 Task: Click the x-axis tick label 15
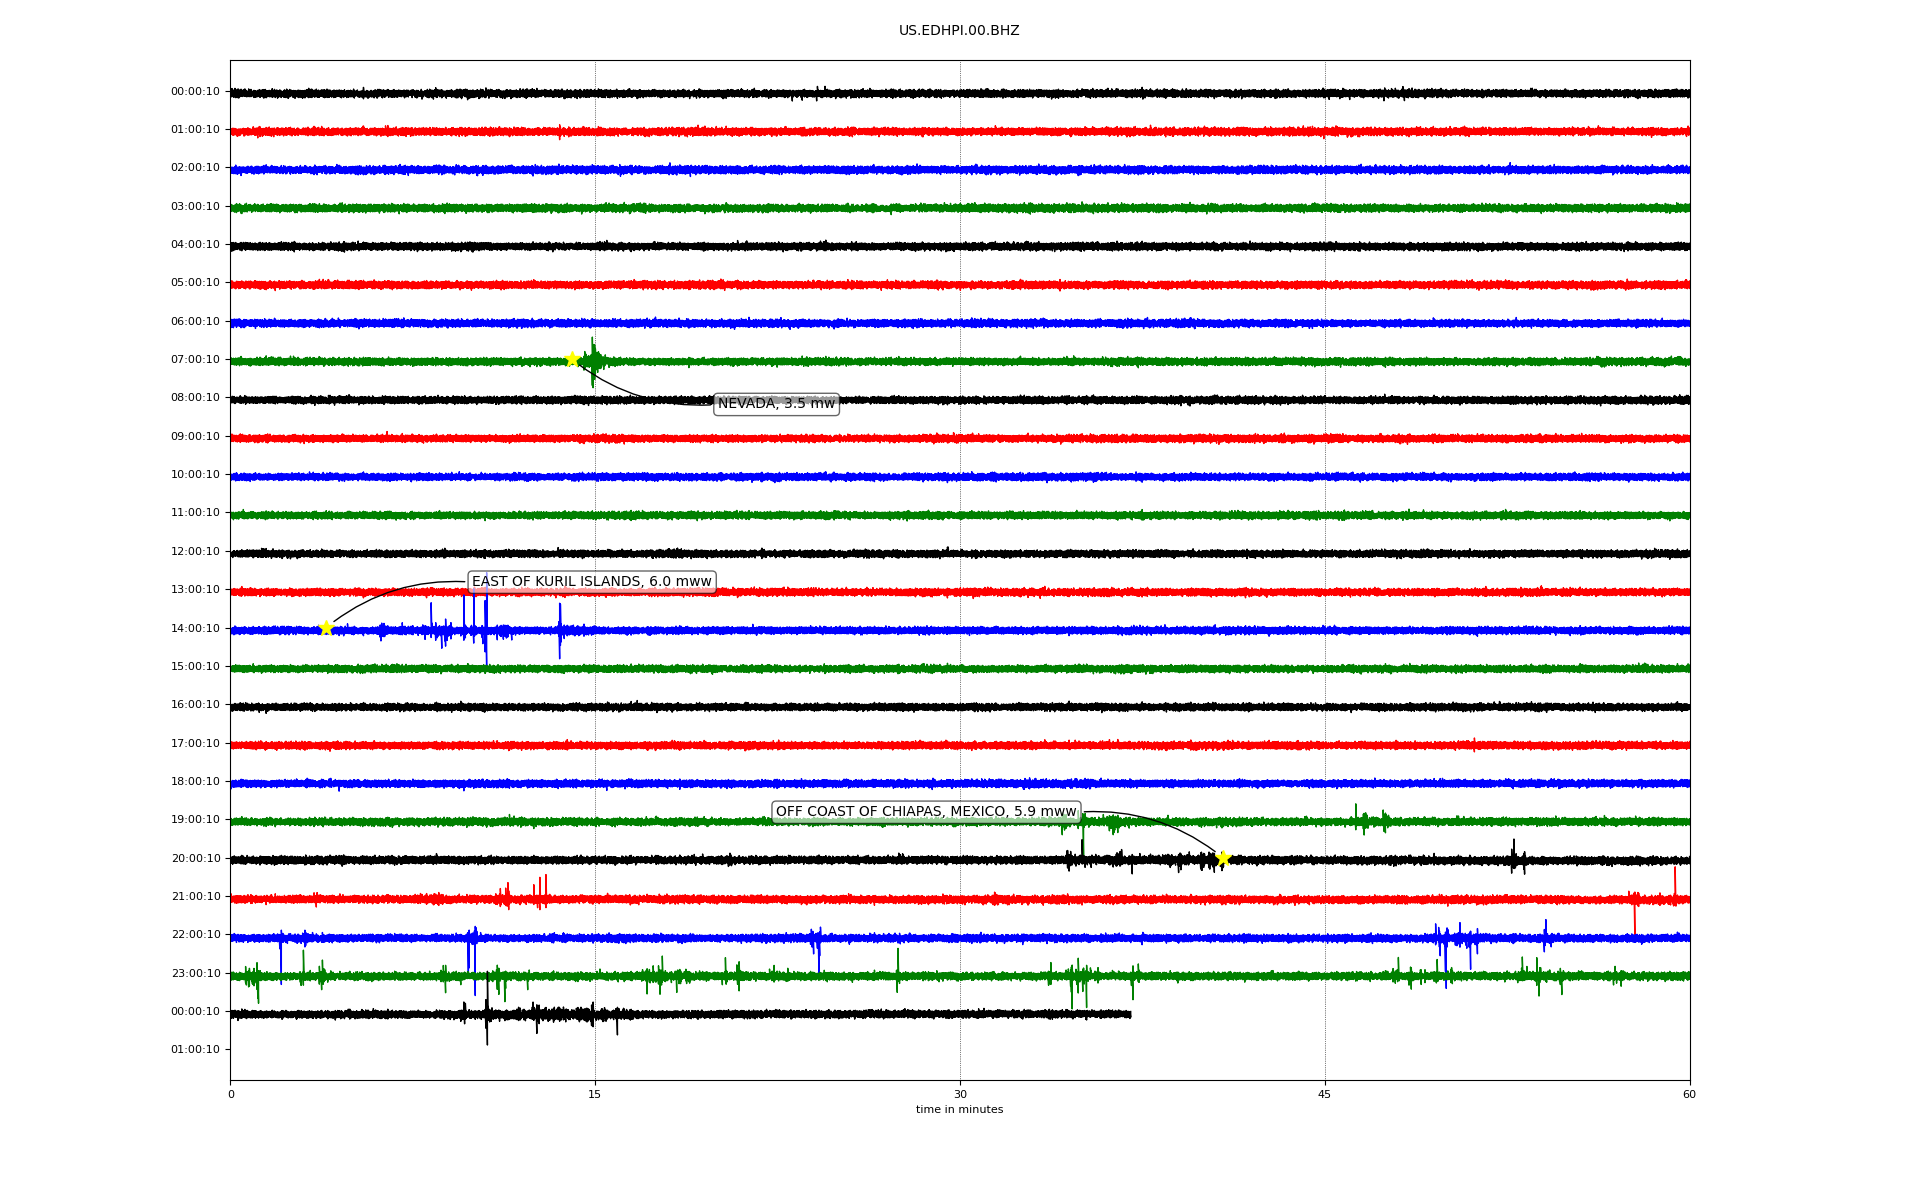click(595, 1095)
